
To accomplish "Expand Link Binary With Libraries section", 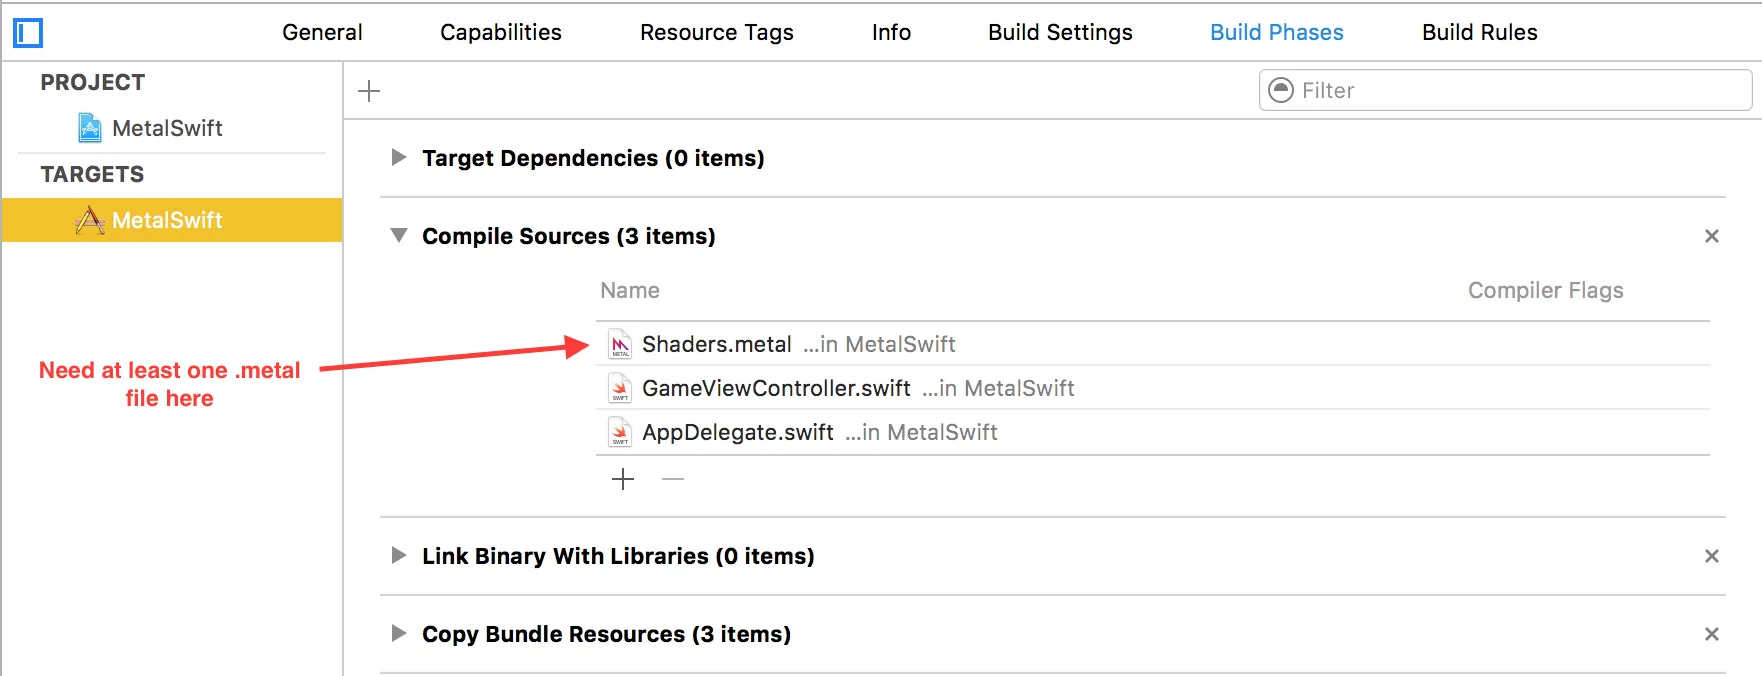I will click(x=399, y=555).
